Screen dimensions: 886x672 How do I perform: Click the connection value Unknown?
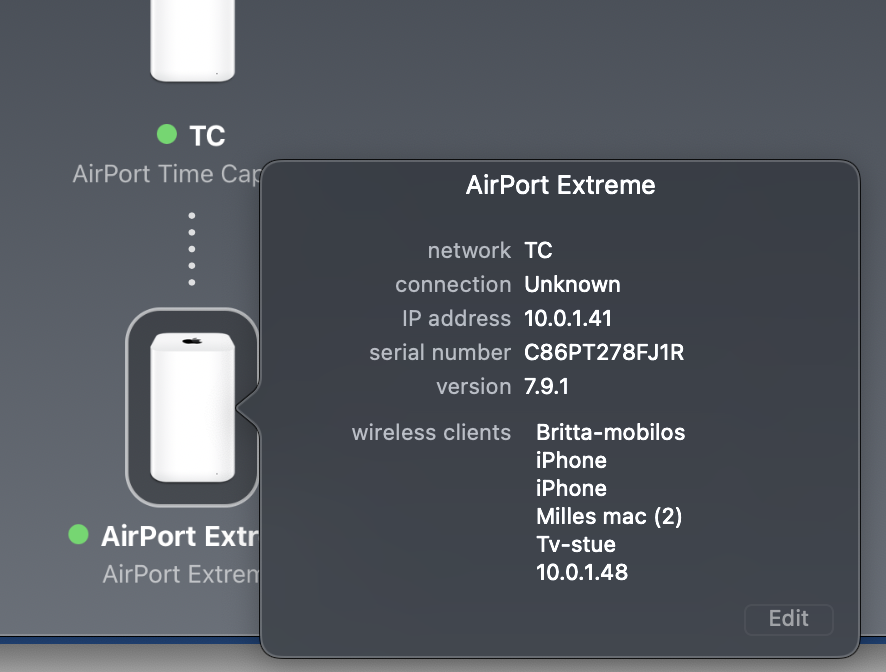coord(572,284)
